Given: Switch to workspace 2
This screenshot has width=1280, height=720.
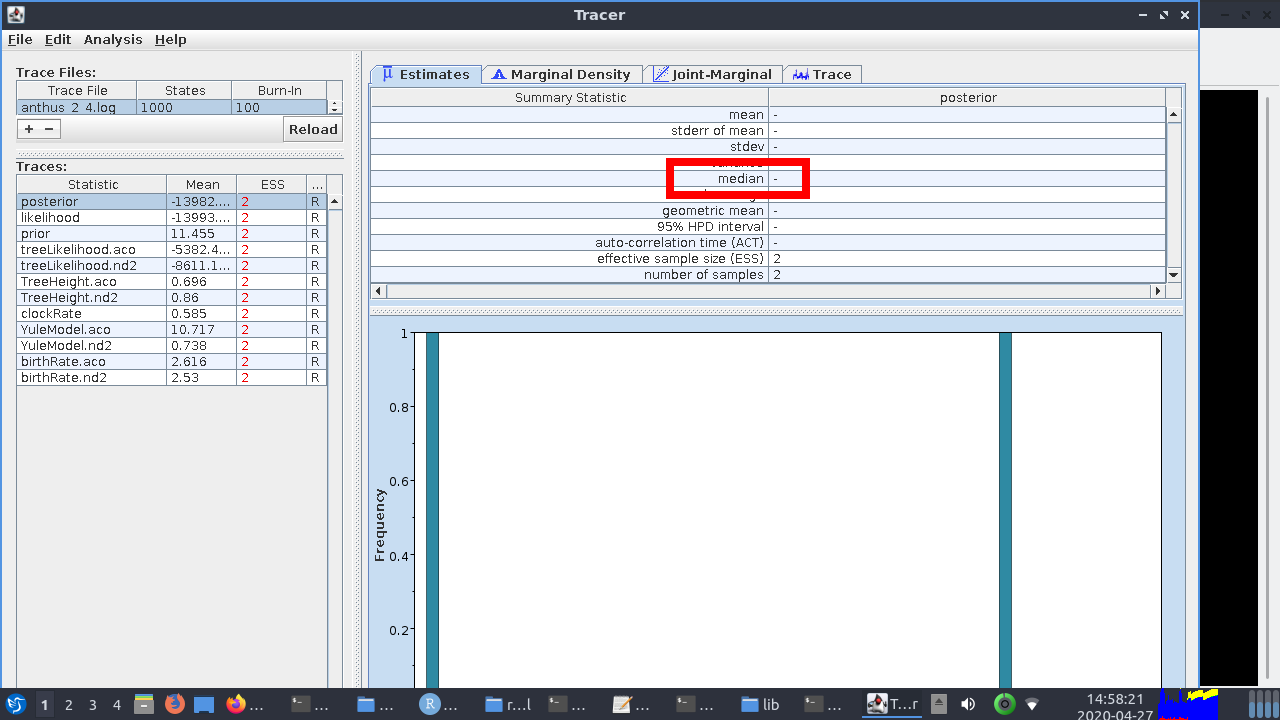Looking at the screenshot, I should pos(68,704).
